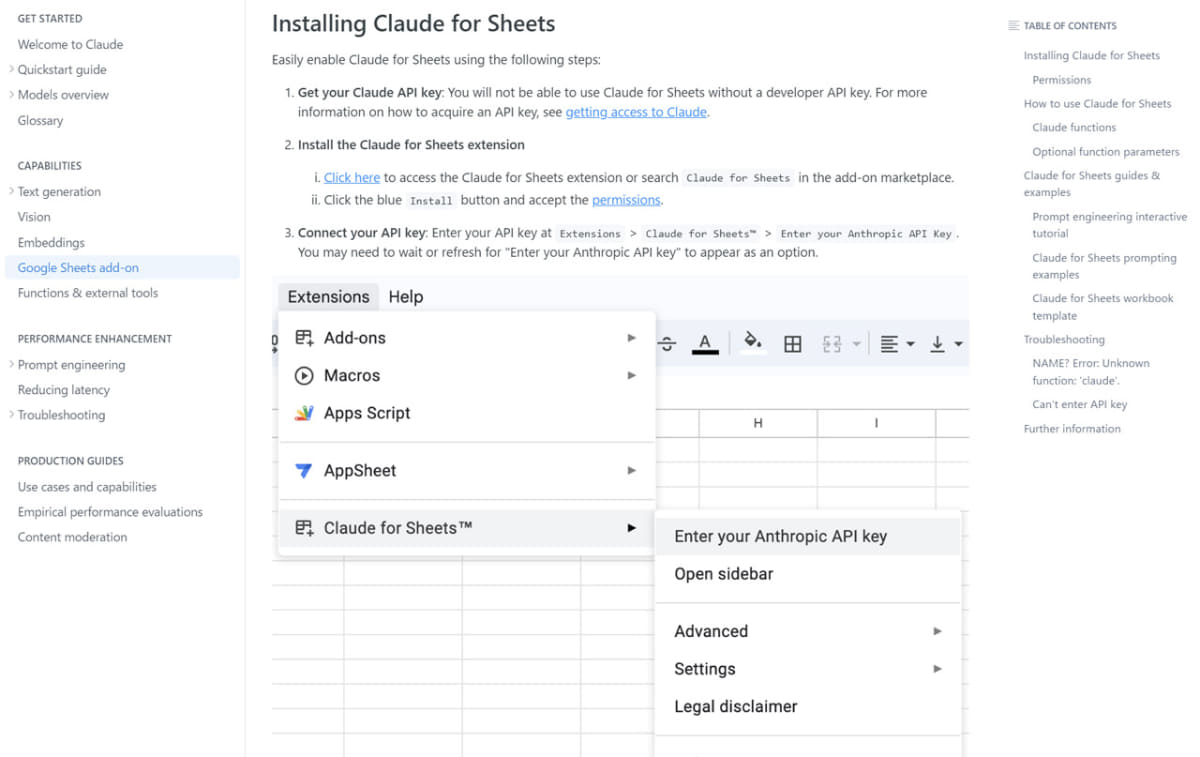1200x757 pixels.
Task: Open the Vision page
Action: [x=34, y=216]
